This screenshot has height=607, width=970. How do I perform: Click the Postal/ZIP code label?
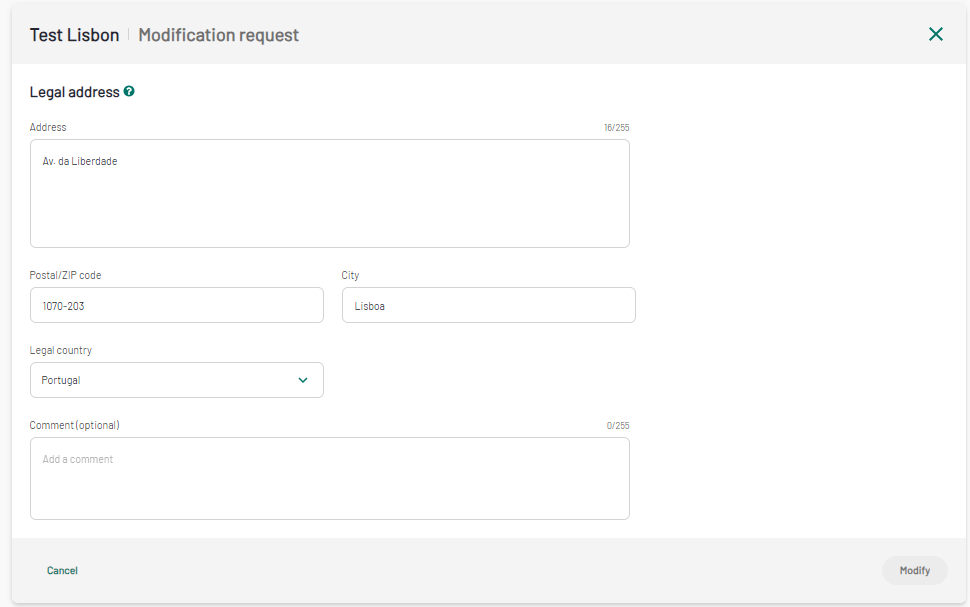pyautogui.click(x=65, y=275)
